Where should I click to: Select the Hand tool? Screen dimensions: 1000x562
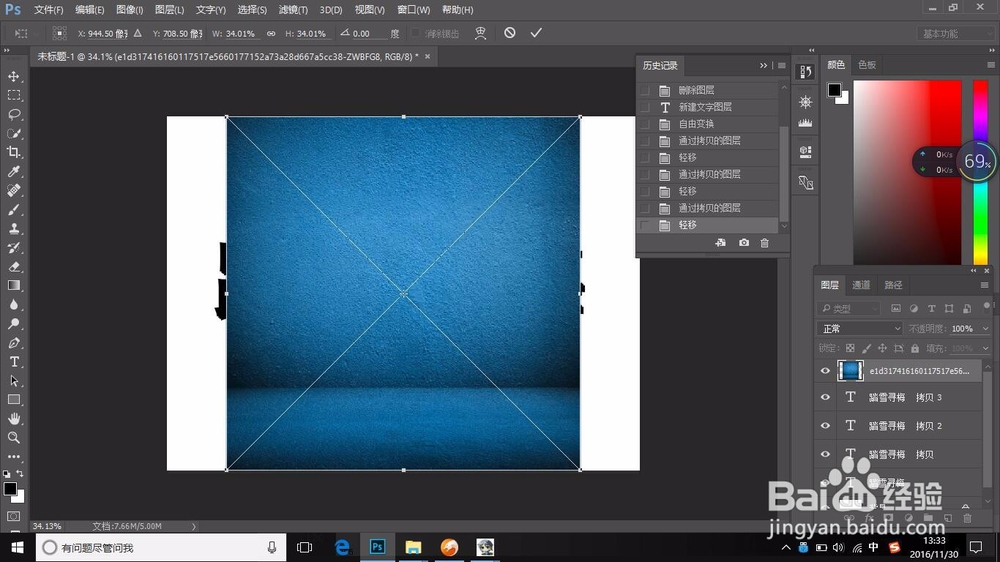13,418
